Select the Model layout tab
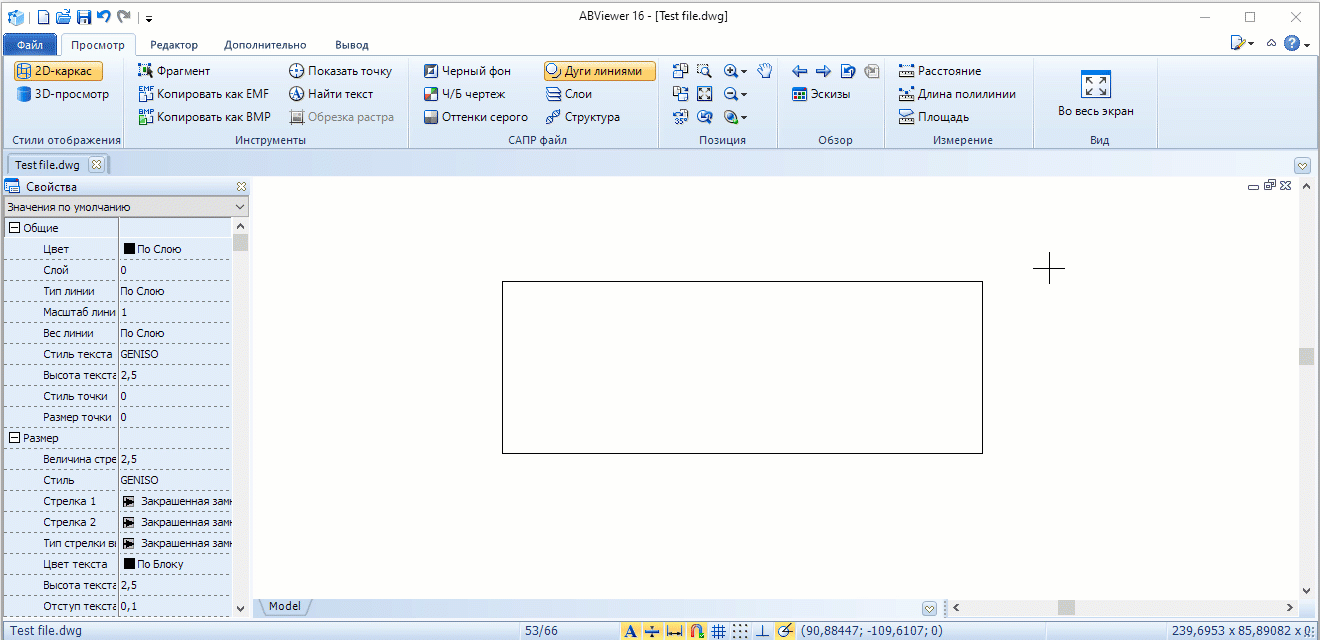This screenshot has width=1320, height=640. tap(285, 606)
